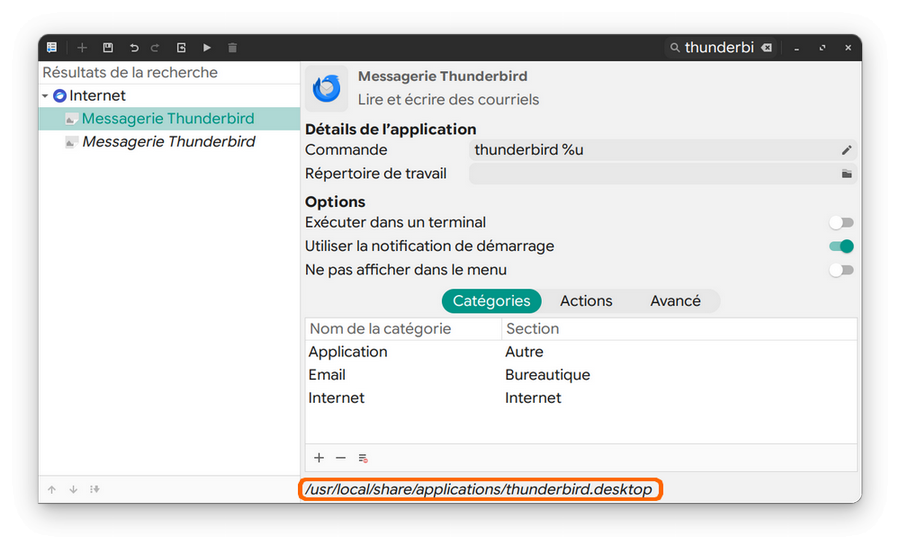Image resolution: width=900 pixels, height=546 pixels.
Task: Clear the search box text
Action: point(766,47)
